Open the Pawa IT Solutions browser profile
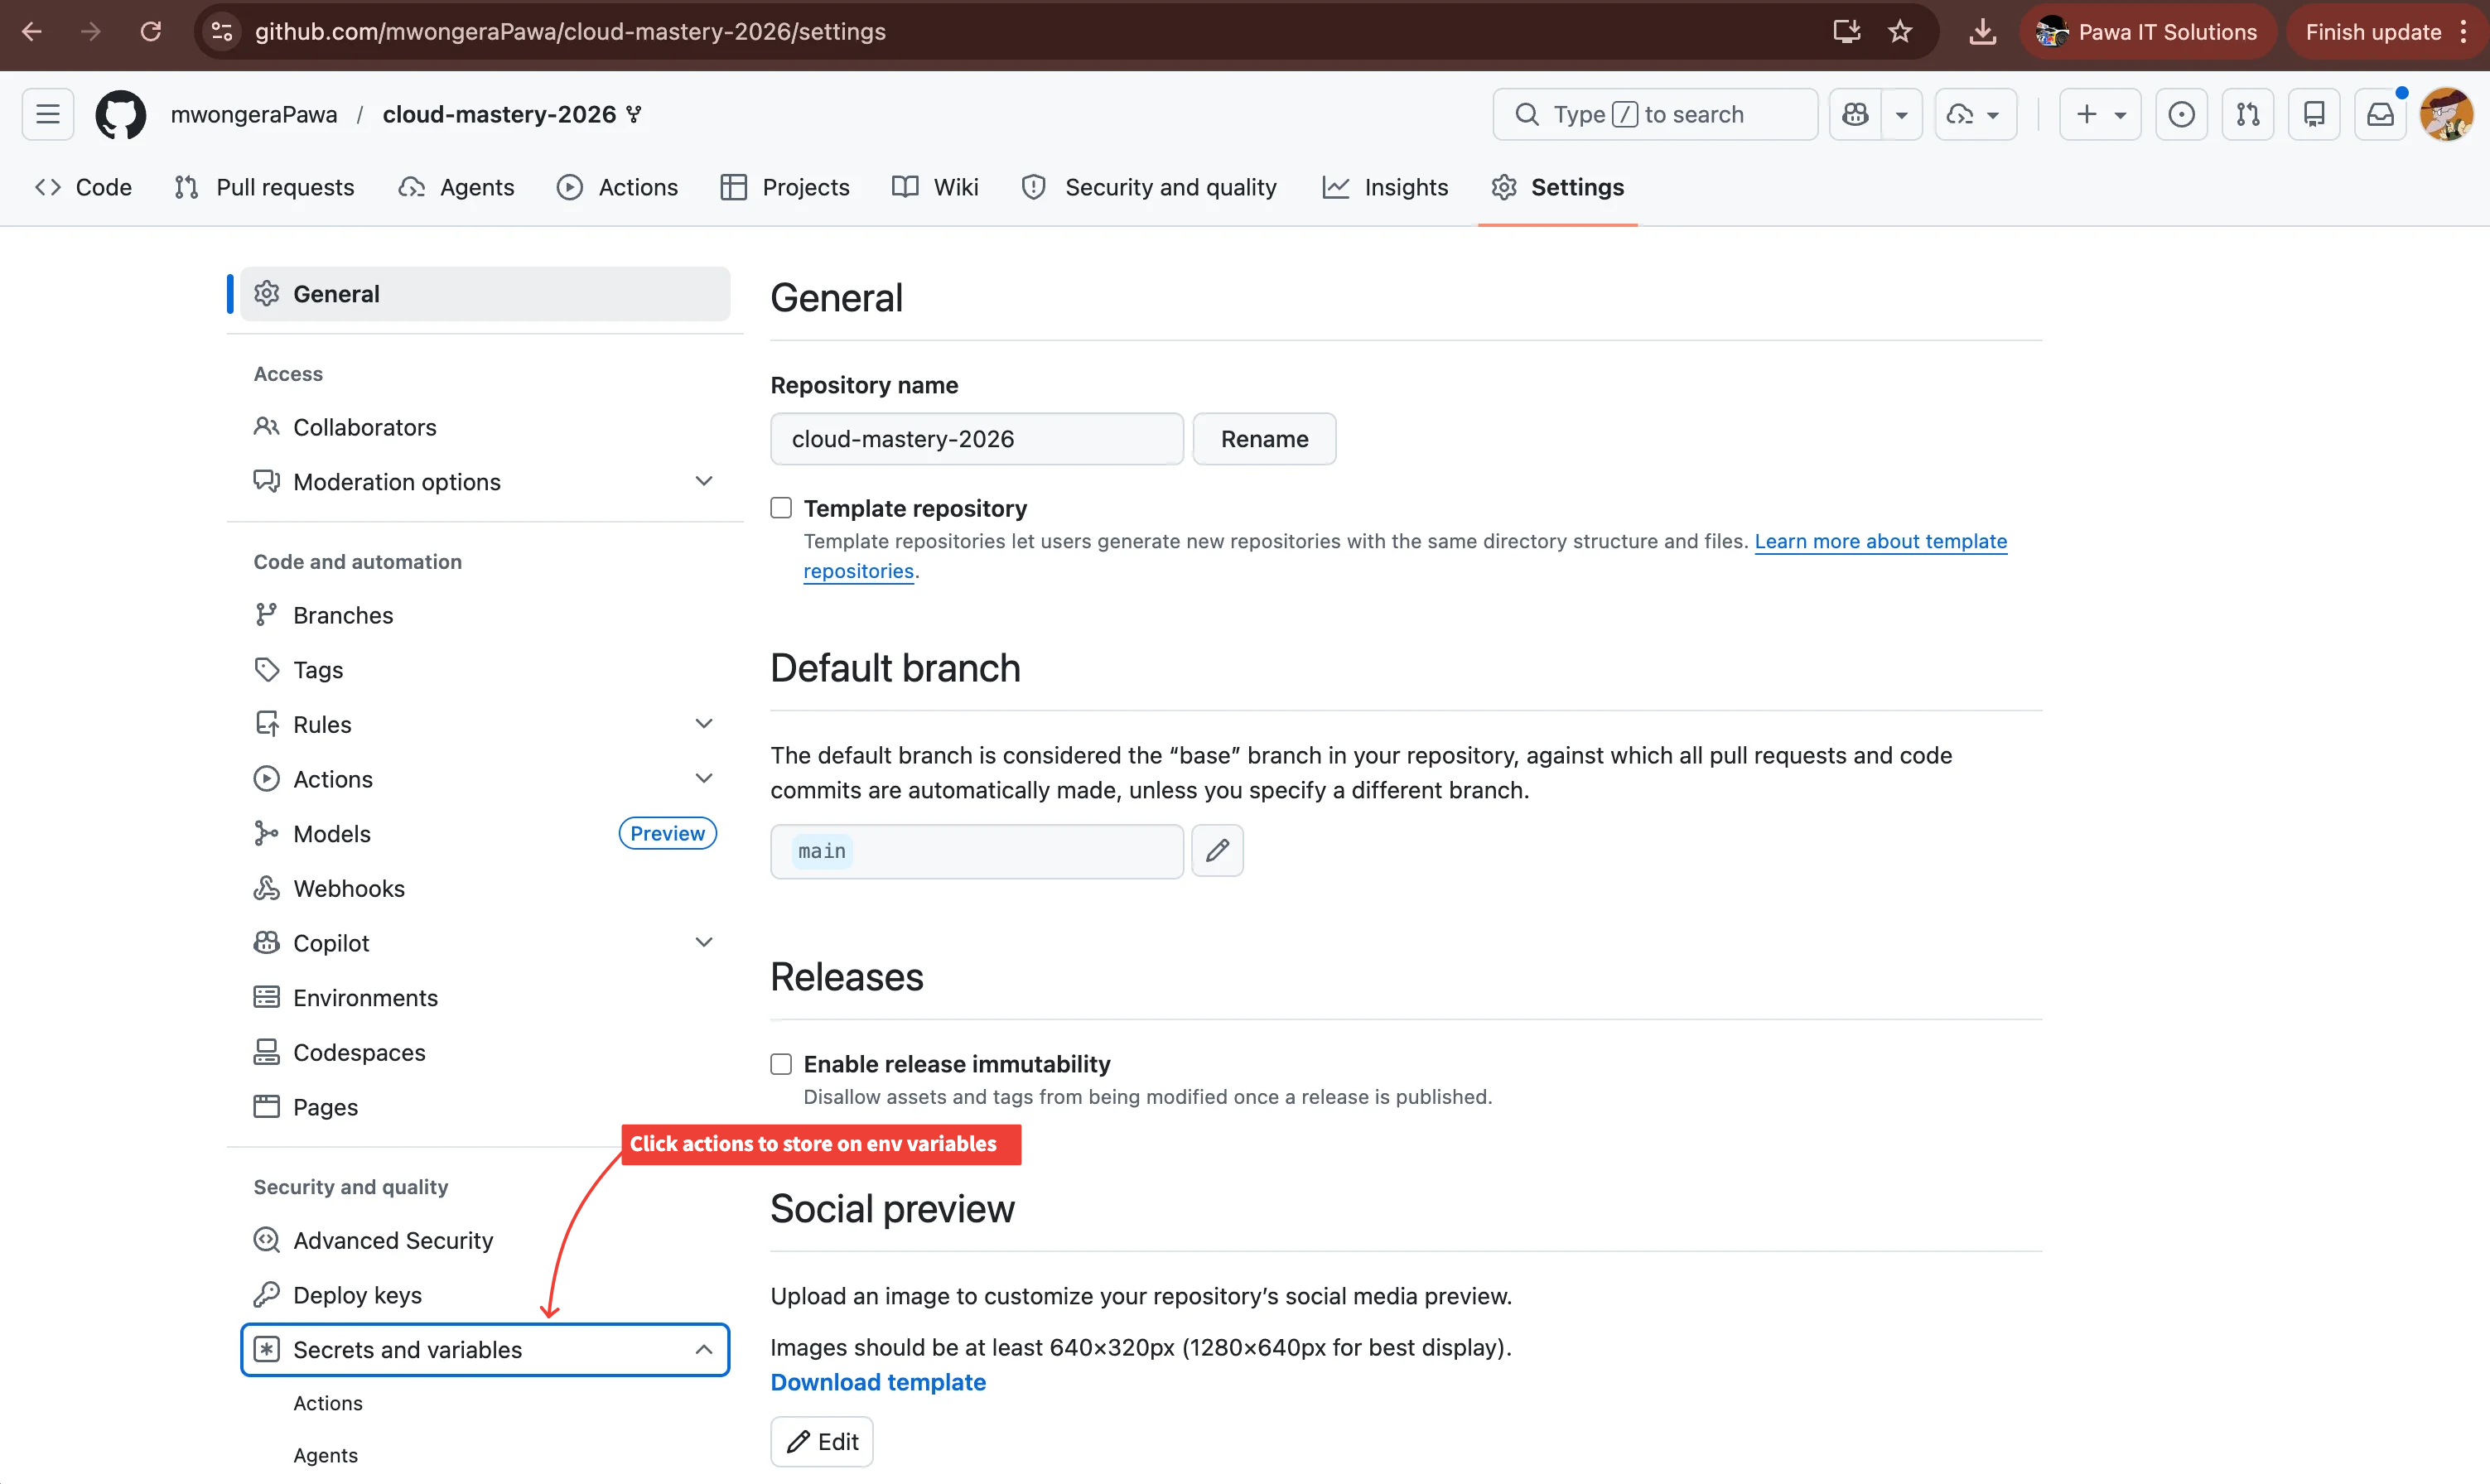 (2147, 31)
